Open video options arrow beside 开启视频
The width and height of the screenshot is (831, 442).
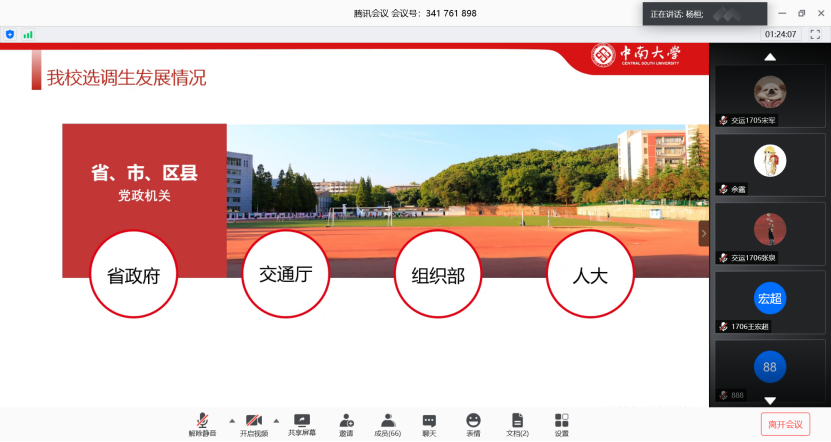[276, 420]
